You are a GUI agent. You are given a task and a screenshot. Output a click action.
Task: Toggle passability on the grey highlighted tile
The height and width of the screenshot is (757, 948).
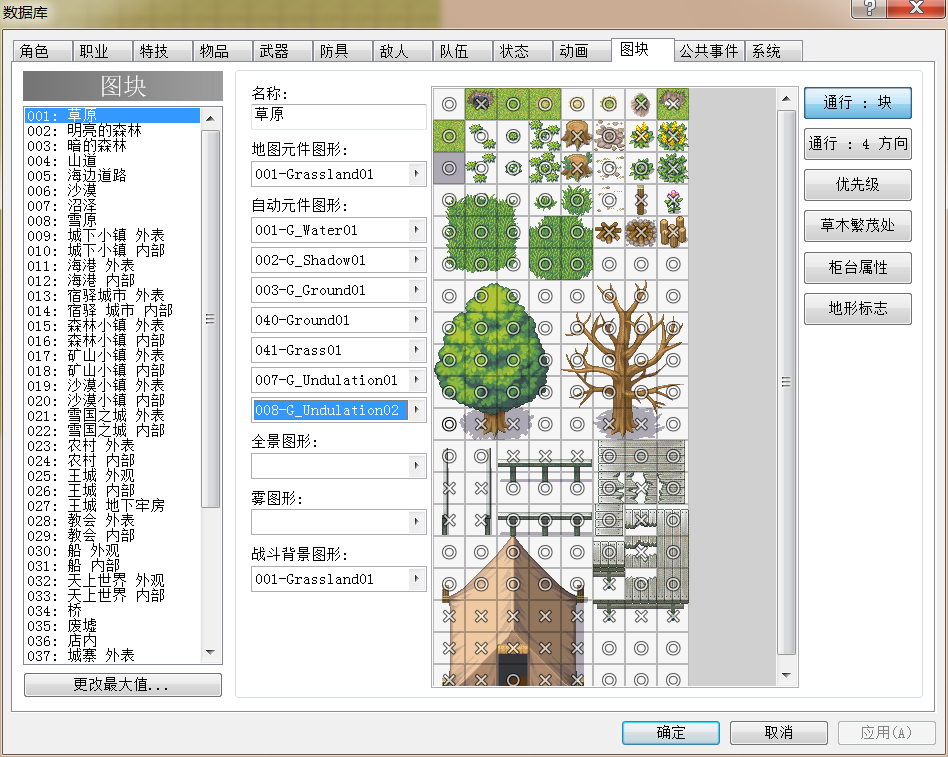(x=449, y=168)
